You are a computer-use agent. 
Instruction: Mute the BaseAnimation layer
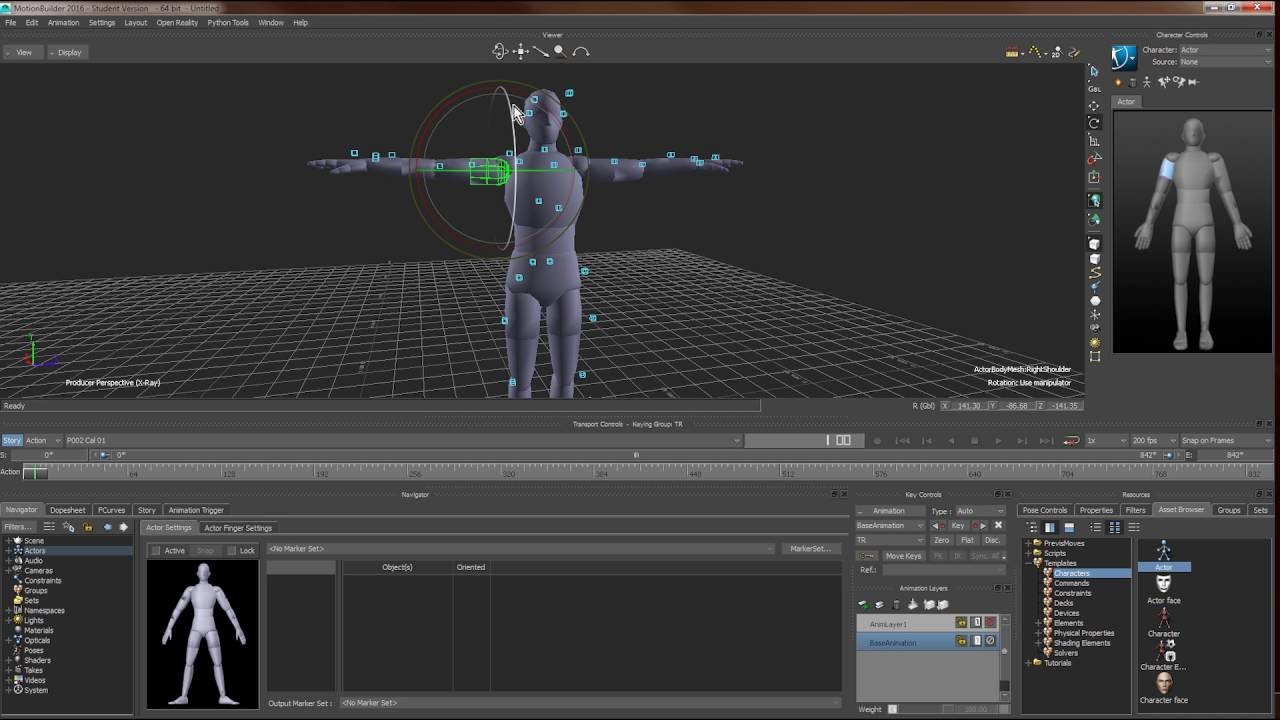[x=992, y=640]
